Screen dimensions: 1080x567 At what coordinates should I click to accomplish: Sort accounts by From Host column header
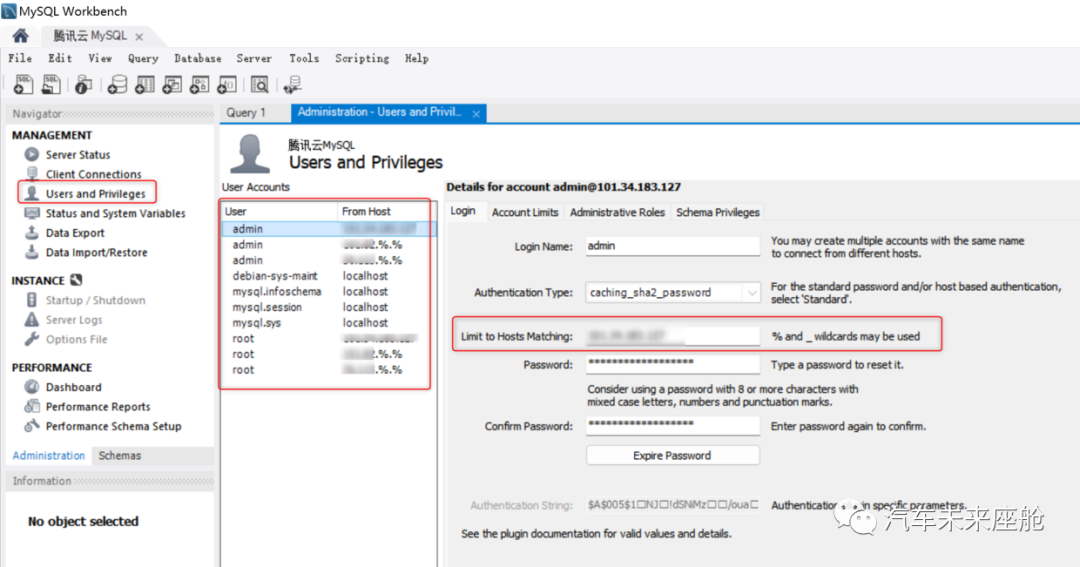pos(386,212)
